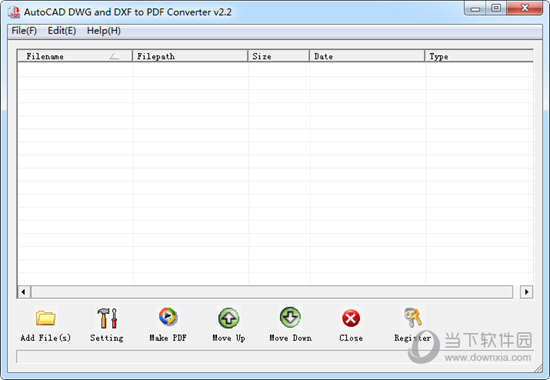The width and height of the screenshot is (550, 380).
Task: Open the Help(H) menu
Action: pyautogui.click(x=103, y=31)
